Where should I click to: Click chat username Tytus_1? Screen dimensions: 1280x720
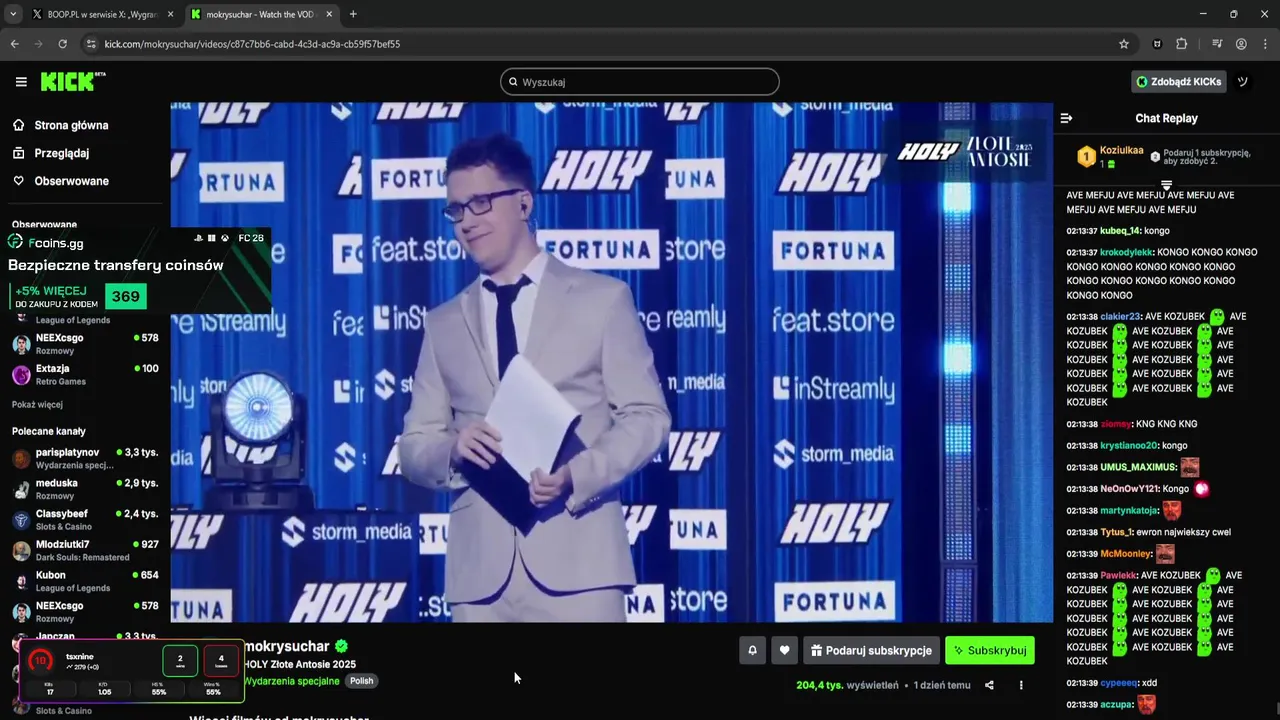(x=1115, y=532)
